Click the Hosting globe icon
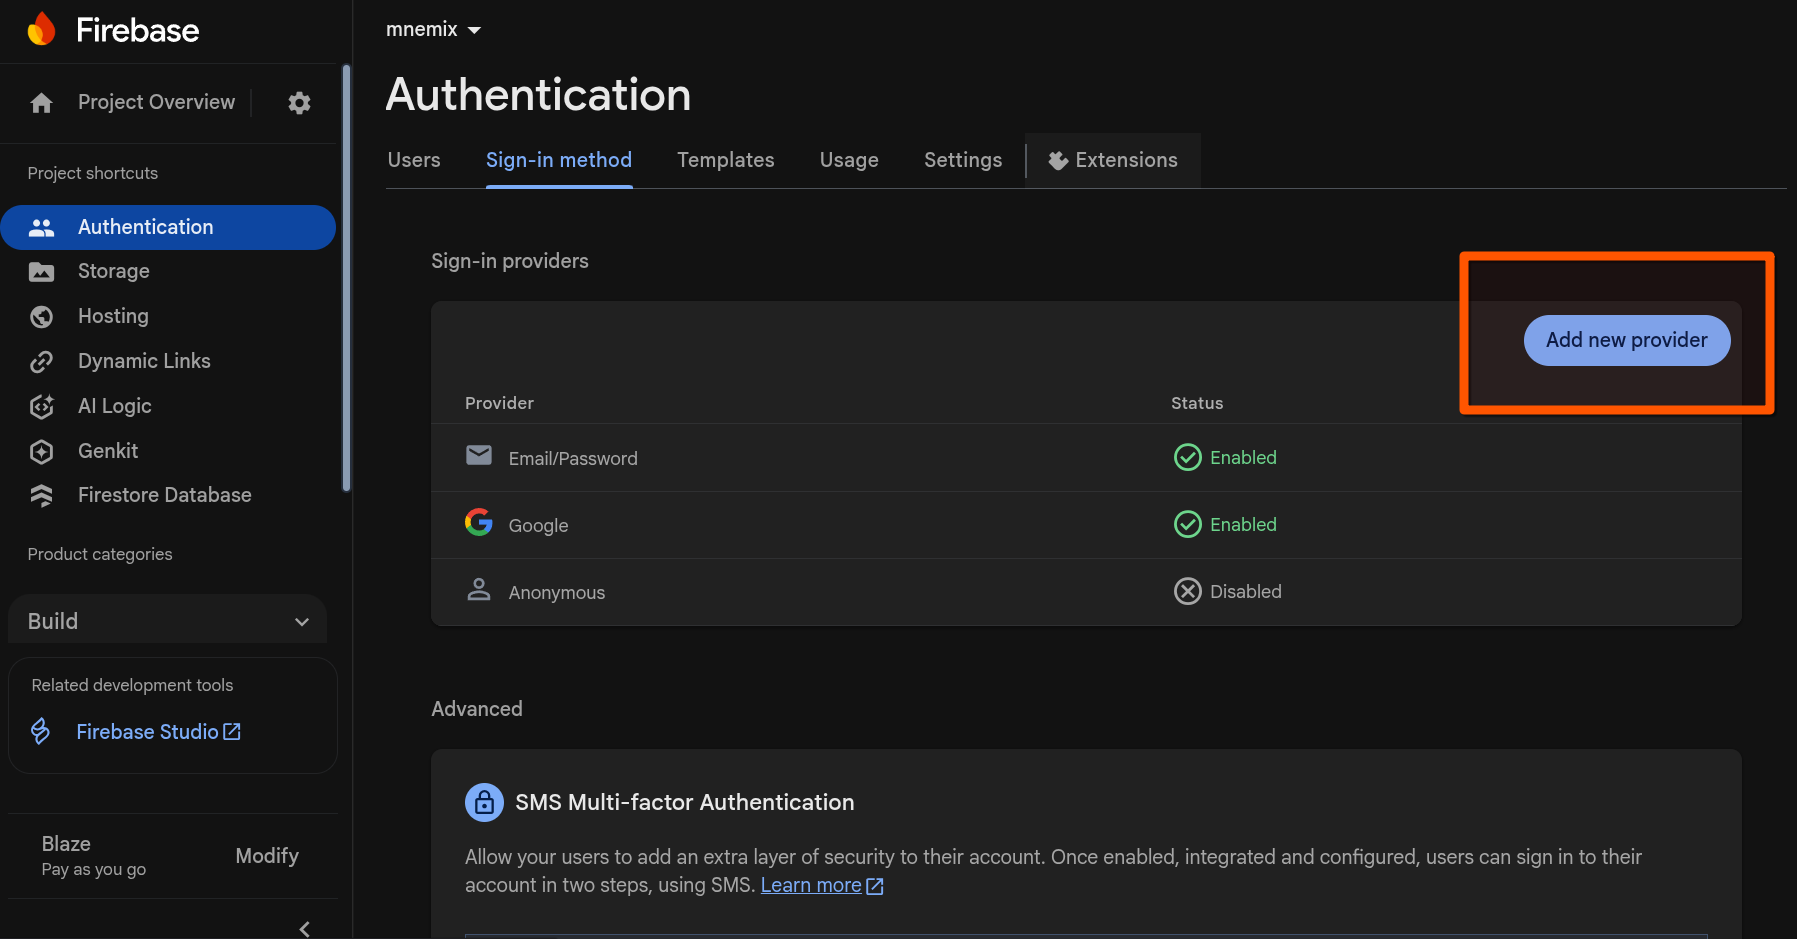The height and width of the screenshot is (939, 1797). pyautogui.click(x=42, y=316)
